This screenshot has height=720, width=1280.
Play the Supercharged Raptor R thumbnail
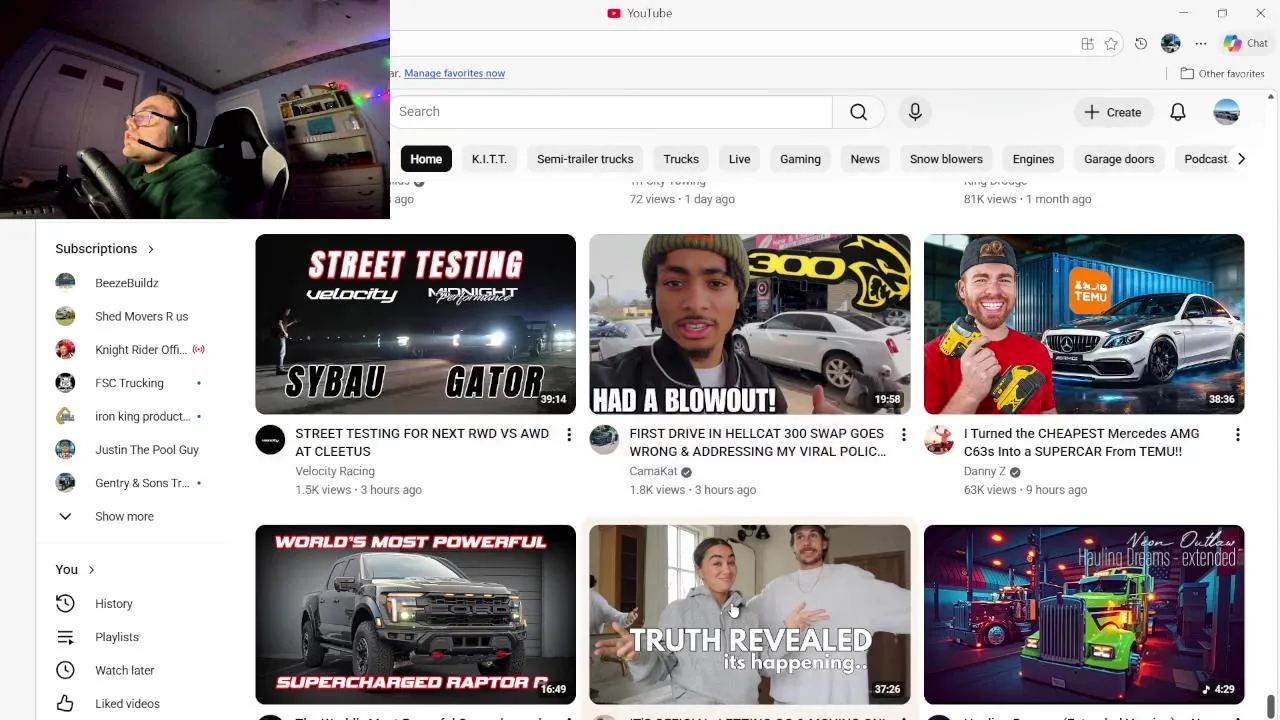(415, 615)
